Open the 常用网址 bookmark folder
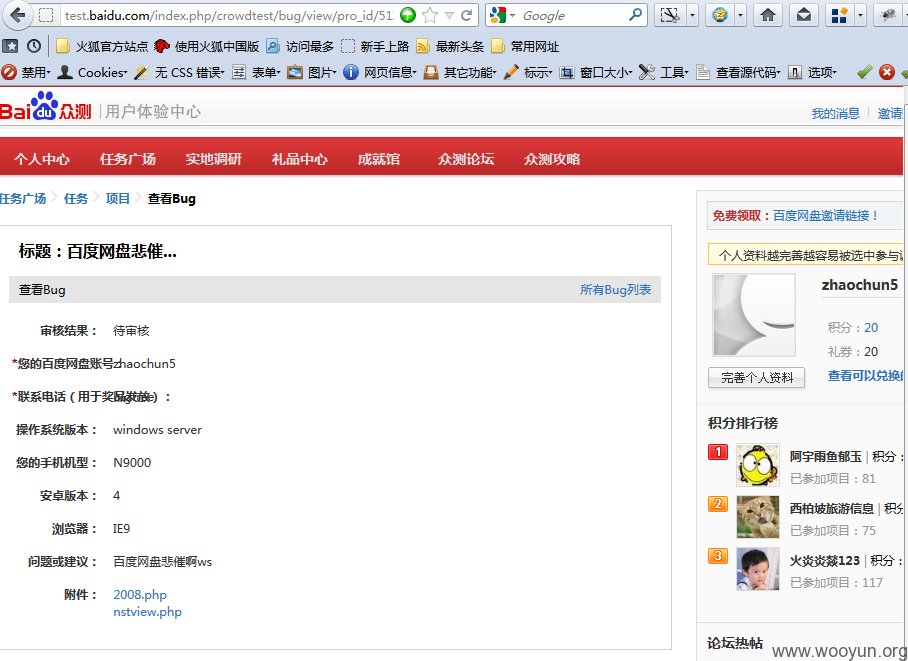 525,46
